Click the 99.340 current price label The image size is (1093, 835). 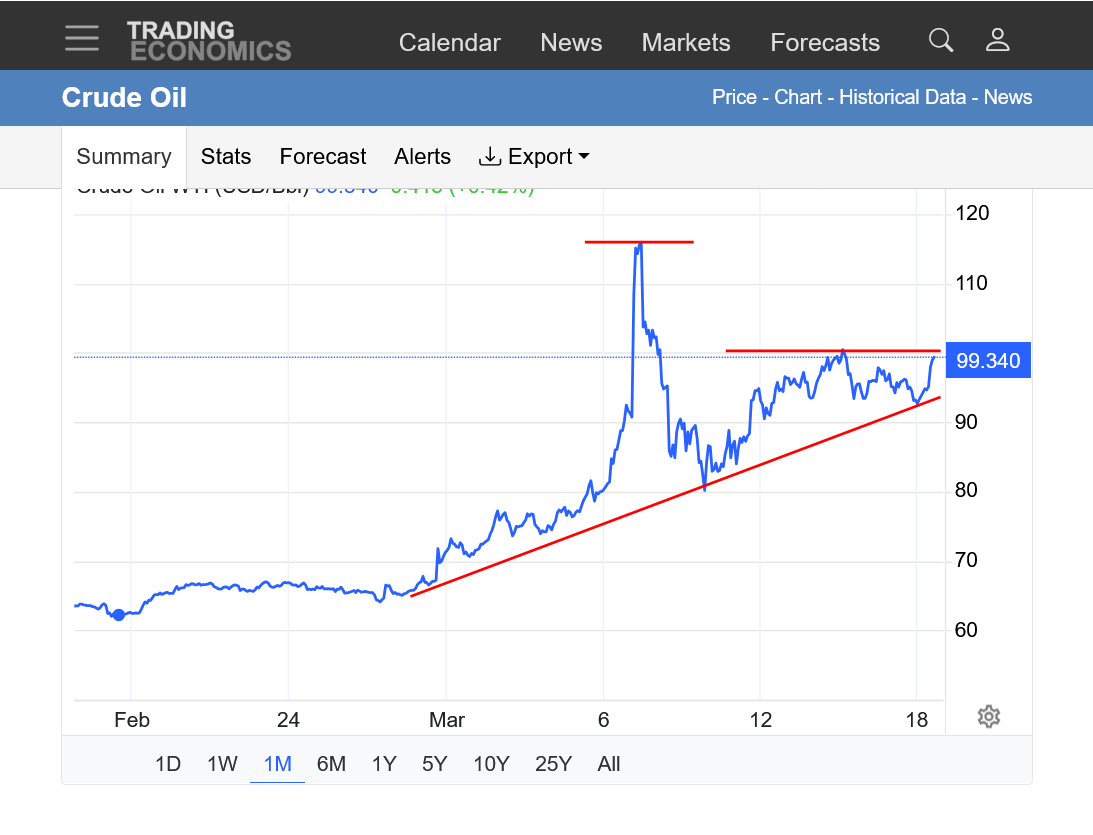[x=987, y=360]
